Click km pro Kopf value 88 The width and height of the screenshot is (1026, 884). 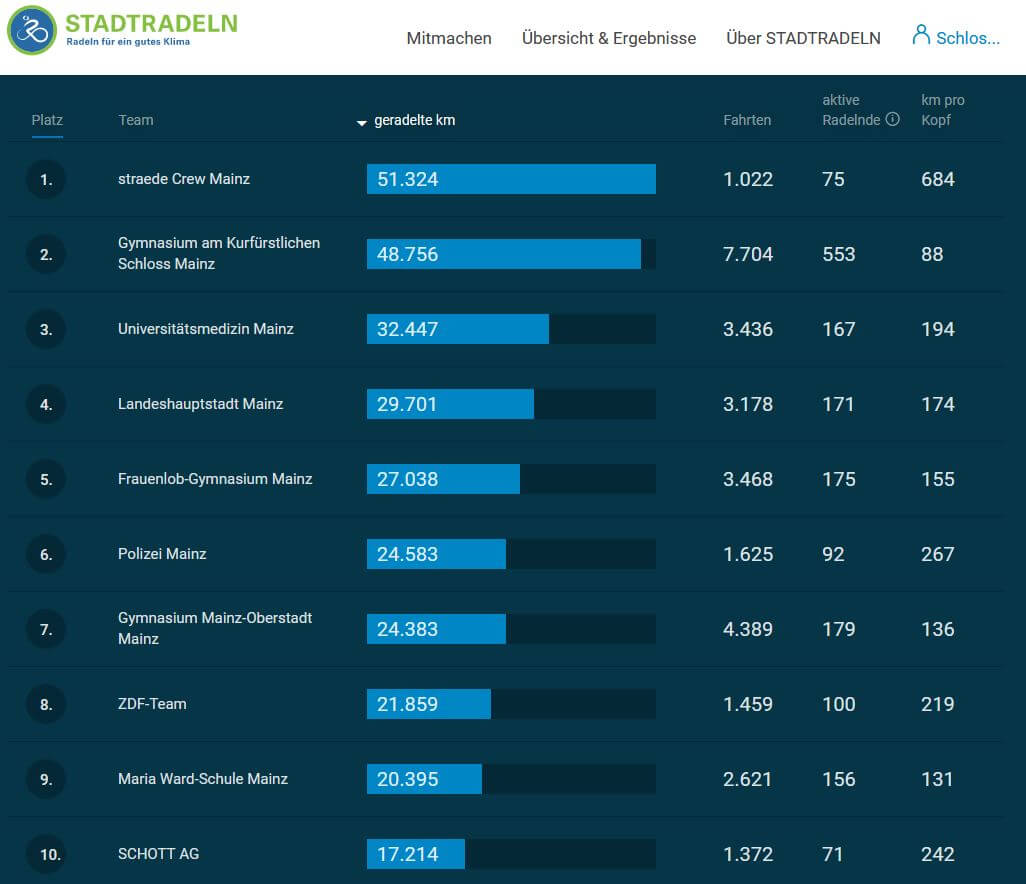tap(932, 254)
